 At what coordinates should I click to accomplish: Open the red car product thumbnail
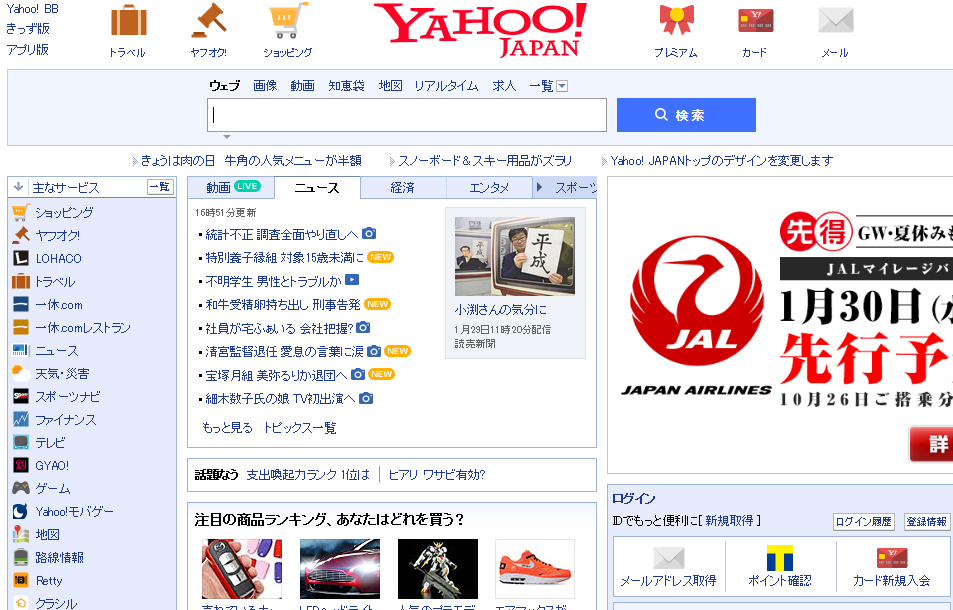pyautogui.click(x=340, y=569)
